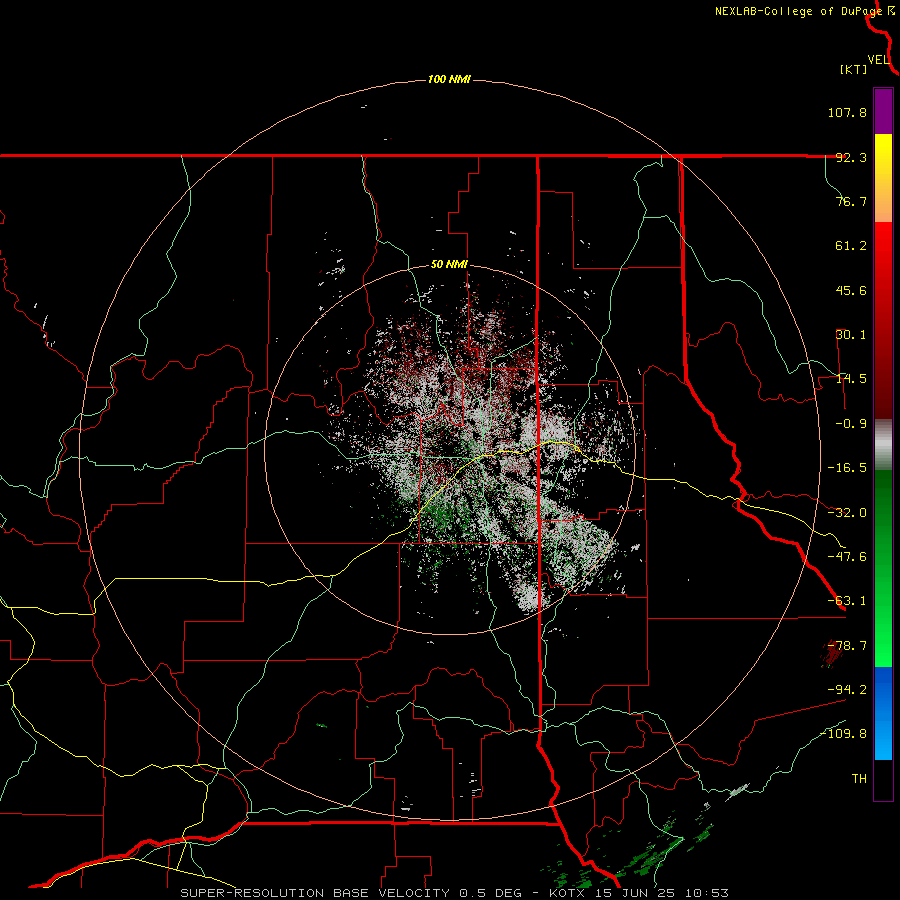Click the KOTX station identifier

tap(568, 893)
